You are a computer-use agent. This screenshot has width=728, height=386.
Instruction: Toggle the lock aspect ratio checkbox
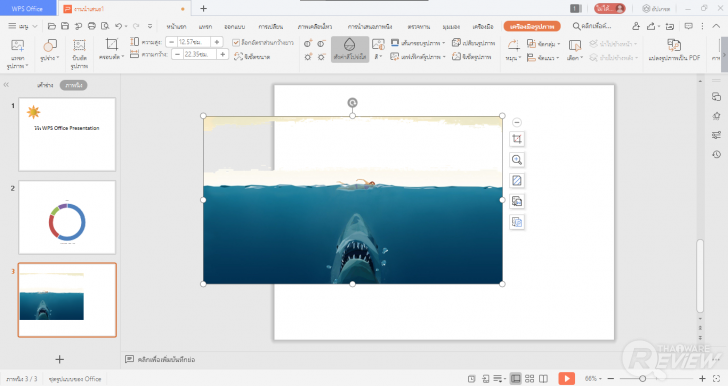click(x=236, y=43)
